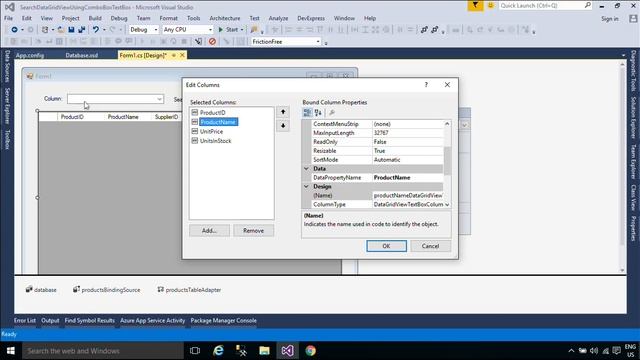Viewport: 640px width, 360px height.
Task: Switch to App.config tab
Action: 30,55
